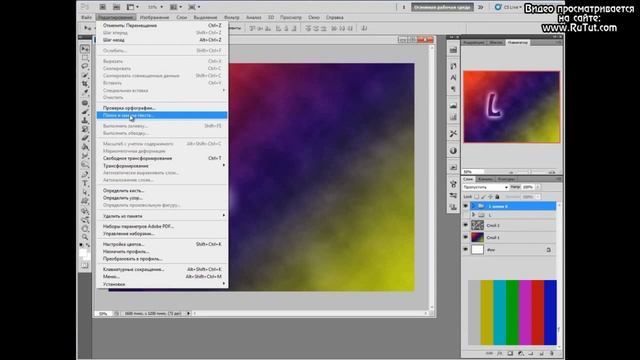Toggle lock image pixels

[484, 197]
